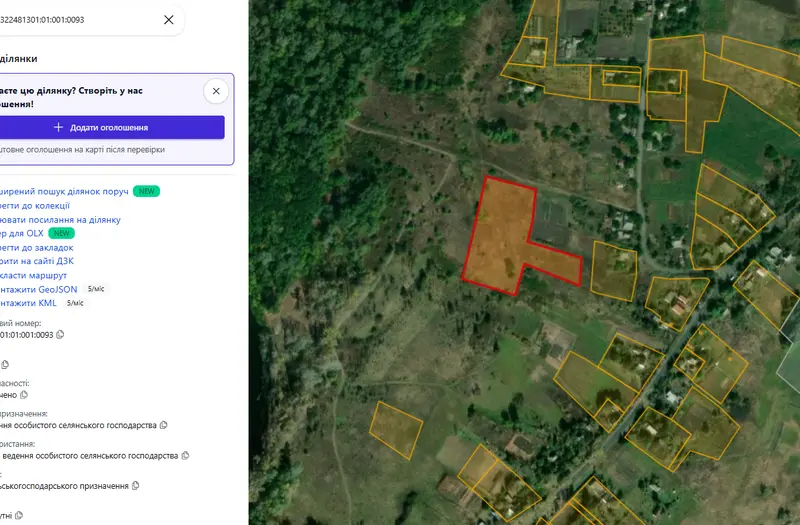Screen dimensions: 800x525
Task: Click the 'класти маршрут' route link
Action: click(33, 275)
